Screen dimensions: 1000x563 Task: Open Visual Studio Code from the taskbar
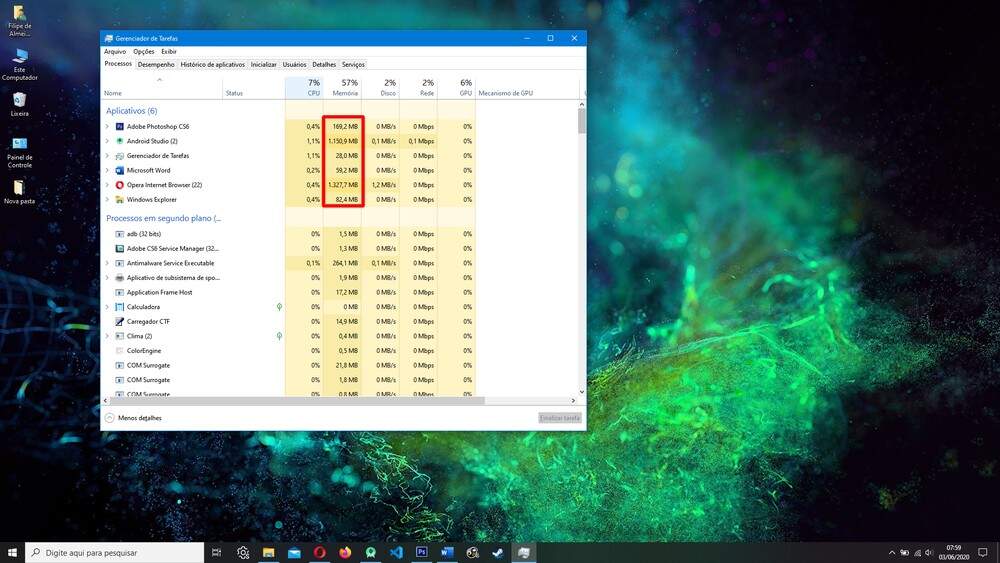tap(396, 552)
